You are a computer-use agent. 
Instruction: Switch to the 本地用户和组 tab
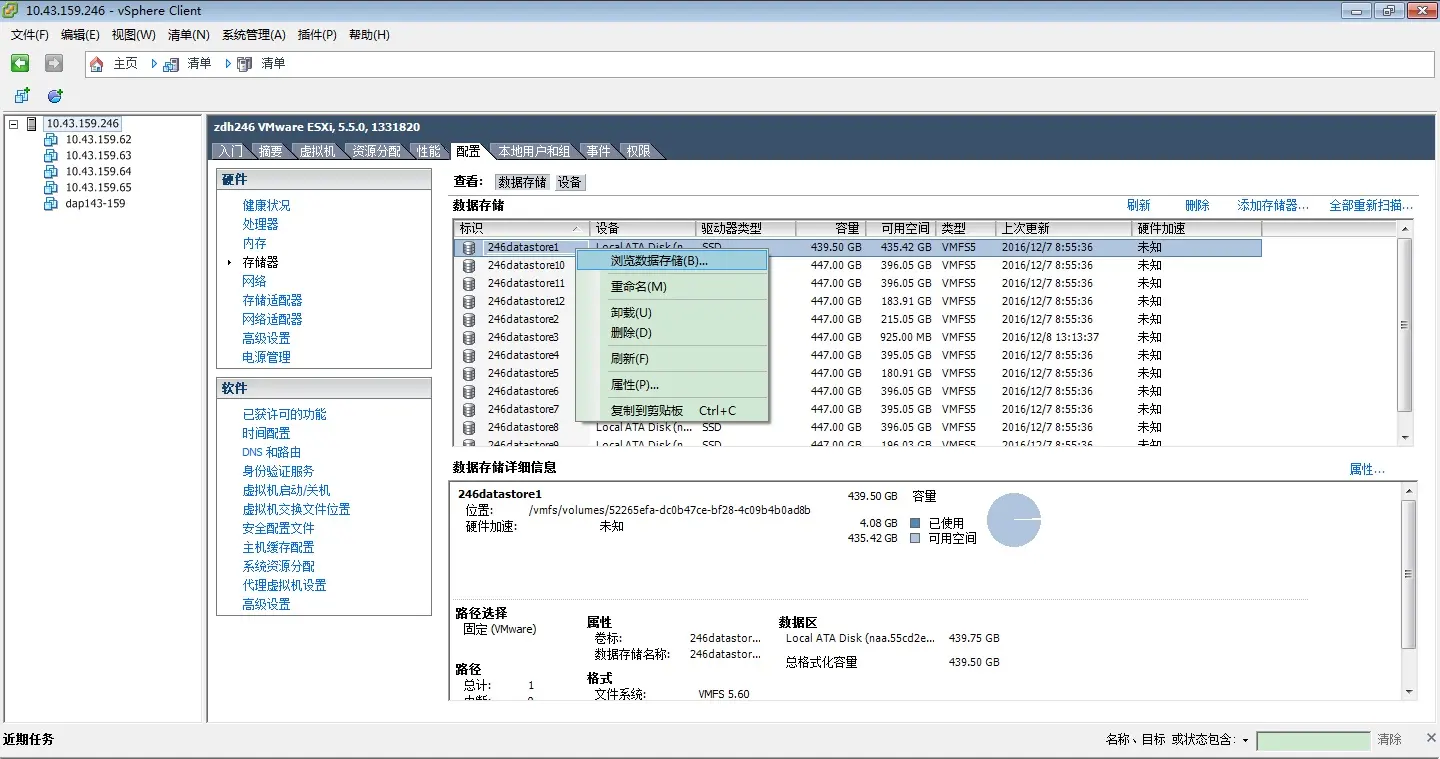534,151
